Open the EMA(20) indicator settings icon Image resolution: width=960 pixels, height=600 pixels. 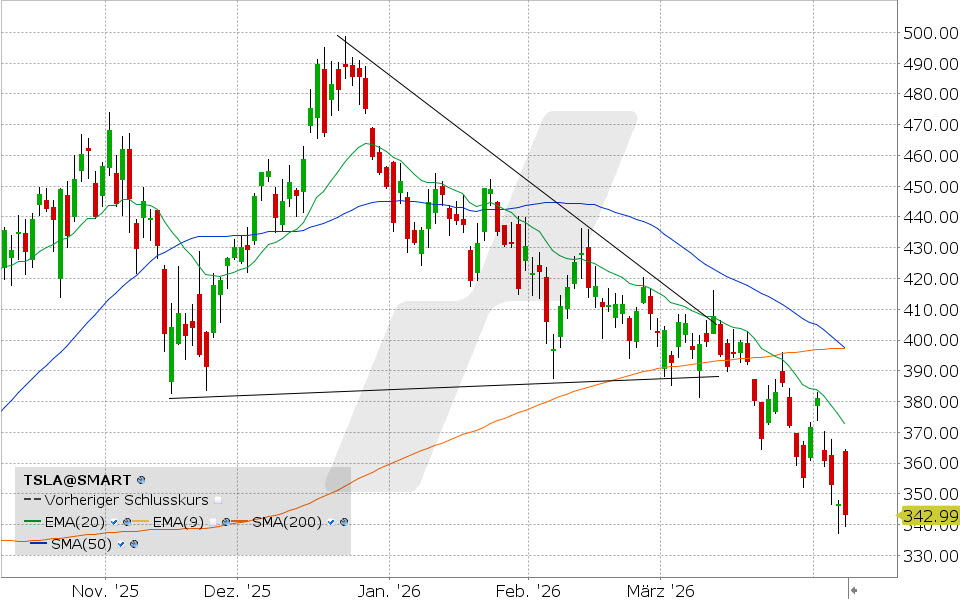(127, 522)
